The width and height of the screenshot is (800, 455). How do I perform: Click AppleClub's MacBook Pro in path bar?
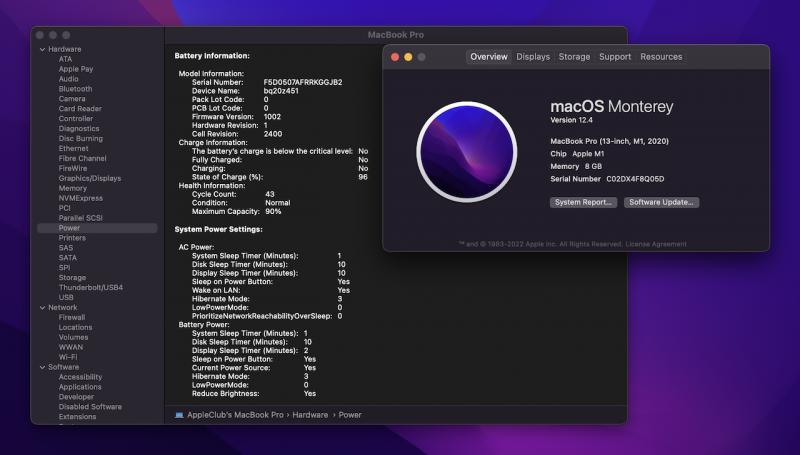coord(235,415)
